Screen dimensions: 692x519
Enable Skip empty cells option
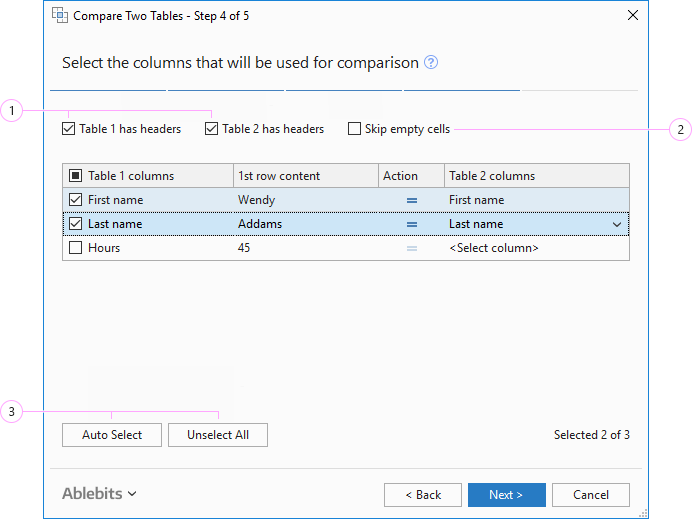coord(354,129)
